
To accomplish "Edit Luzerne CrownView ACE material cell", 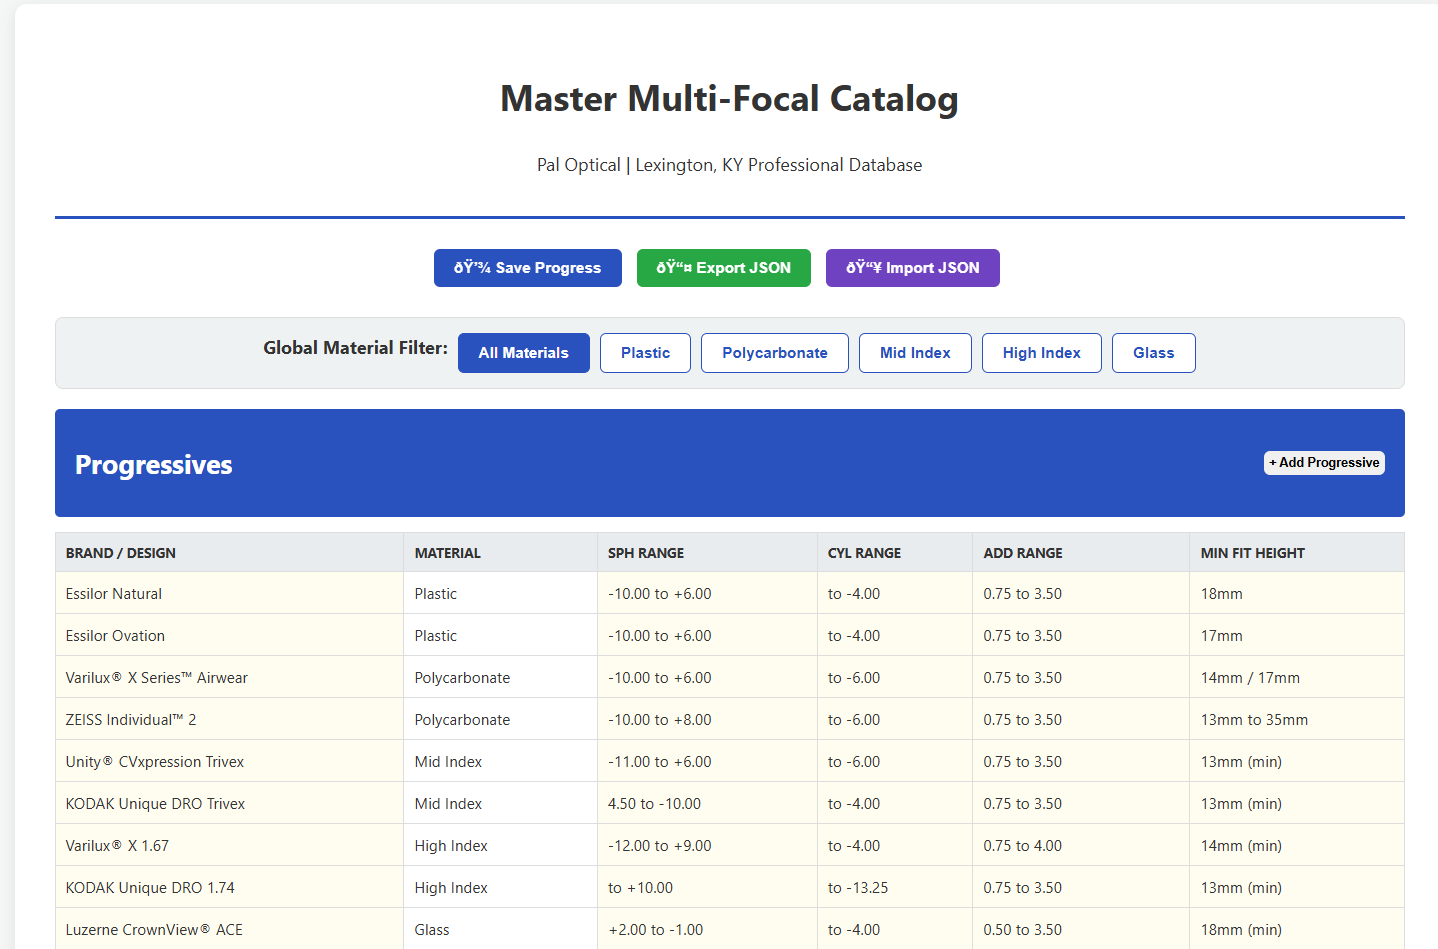I will (x=432, y=930).
